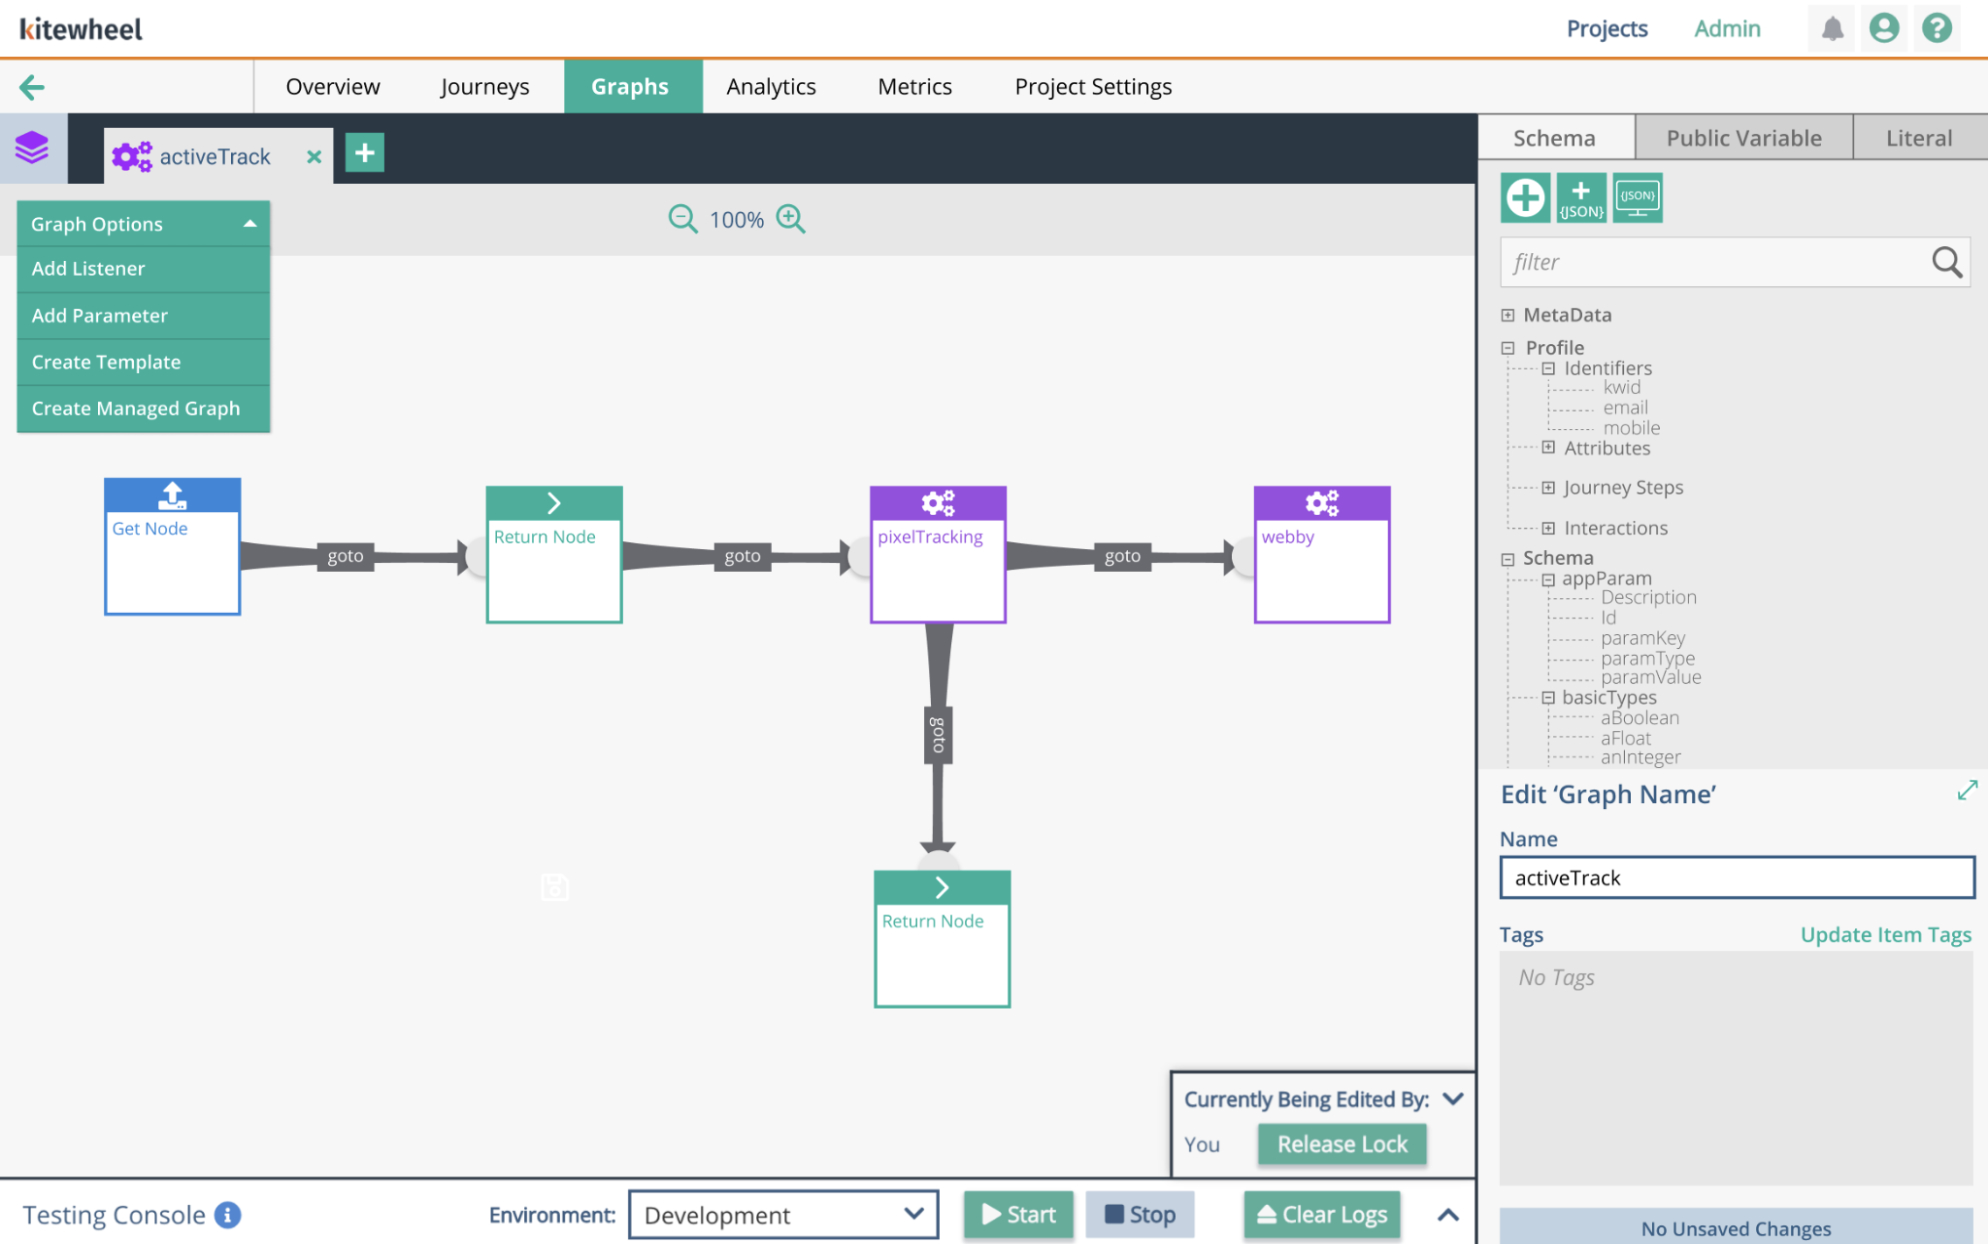Click the add JSON schema icon
The height and width of the screenshot is (1244, 1988).
pos(1581,198)
